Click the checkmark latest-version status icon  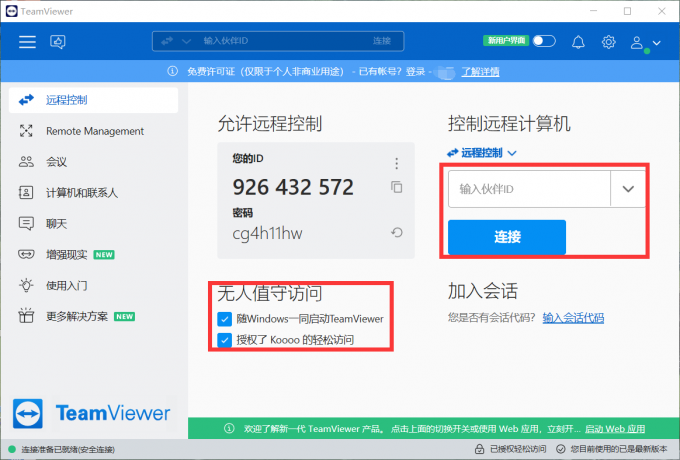coord(561,449)
